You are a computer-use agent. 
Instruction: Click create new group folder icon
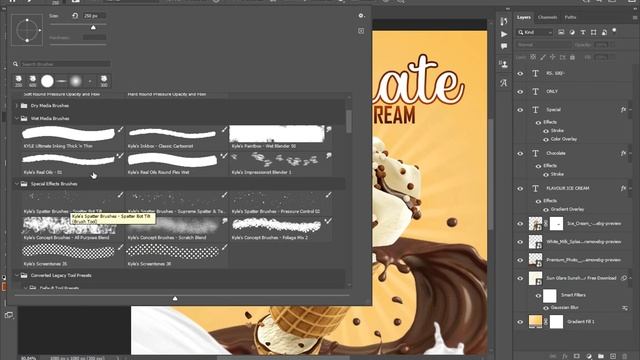pos(601,356)
